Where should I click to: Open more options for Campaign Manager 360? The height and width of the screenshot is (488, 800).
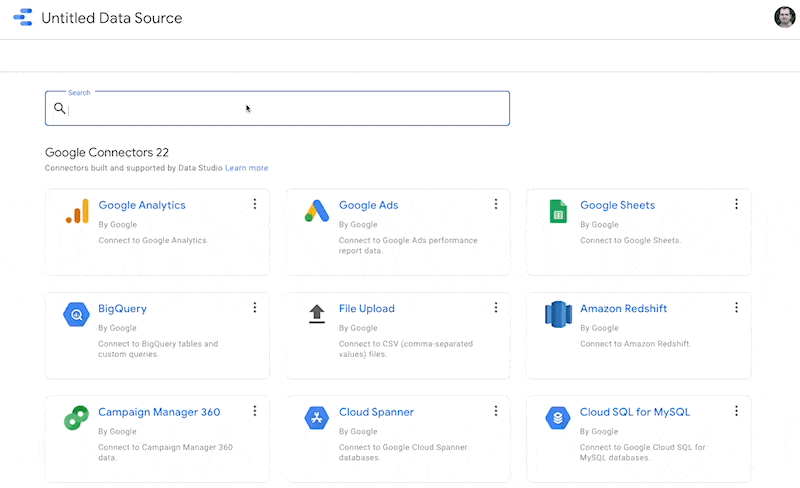tap(255, 411)
